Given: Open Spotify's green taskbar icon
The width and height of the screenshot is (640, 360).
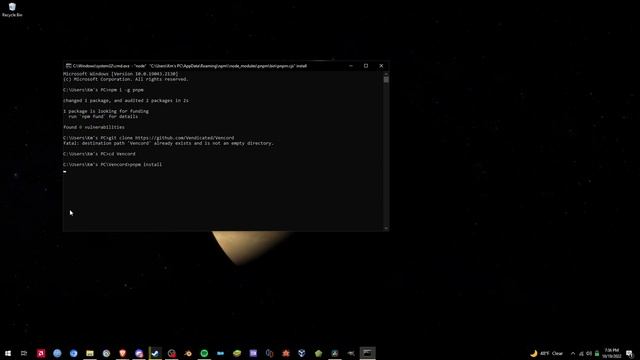Looking at the screenshot, I should (204, 353).
